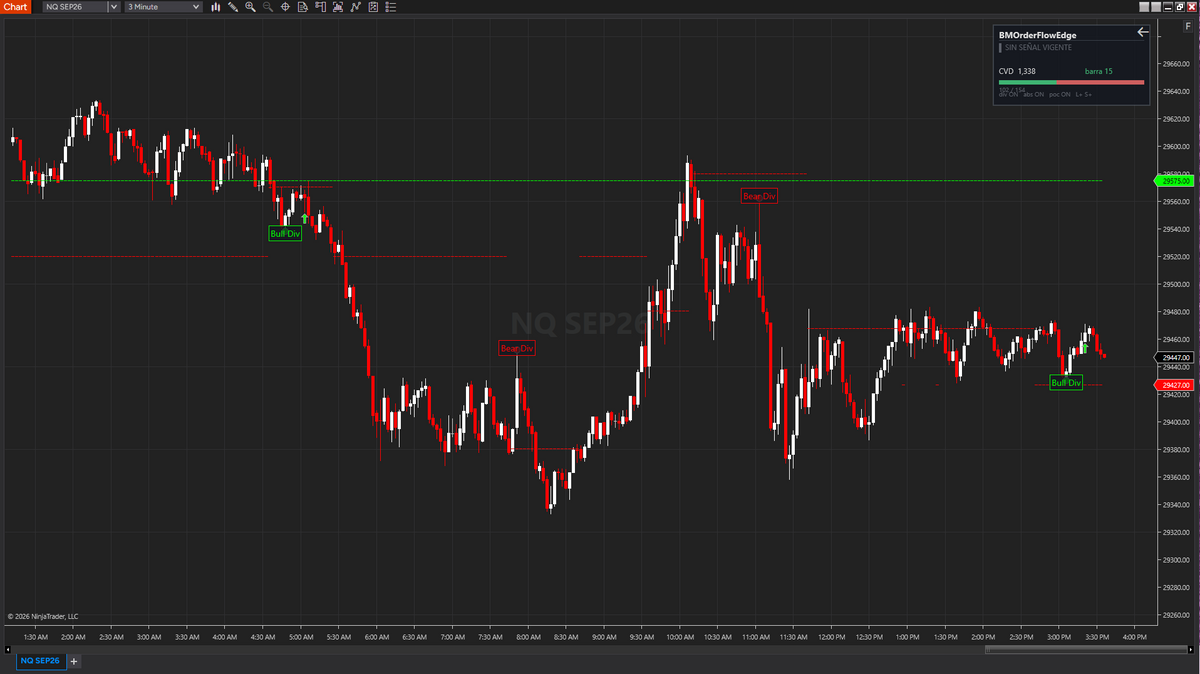The image size is (1200, 674).
Task: Click the 29260.00 price axis label
Action: 1176,614
